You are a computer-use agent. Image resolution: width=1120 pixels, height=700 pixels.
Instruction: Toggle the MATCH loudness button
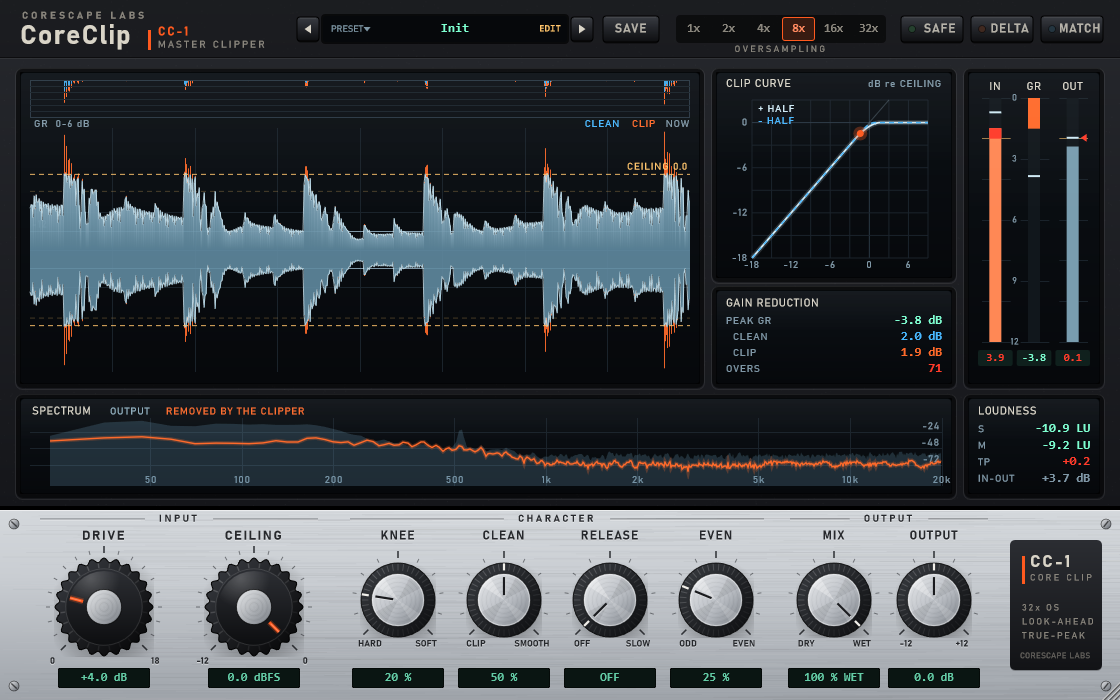tap(1072, 29)
